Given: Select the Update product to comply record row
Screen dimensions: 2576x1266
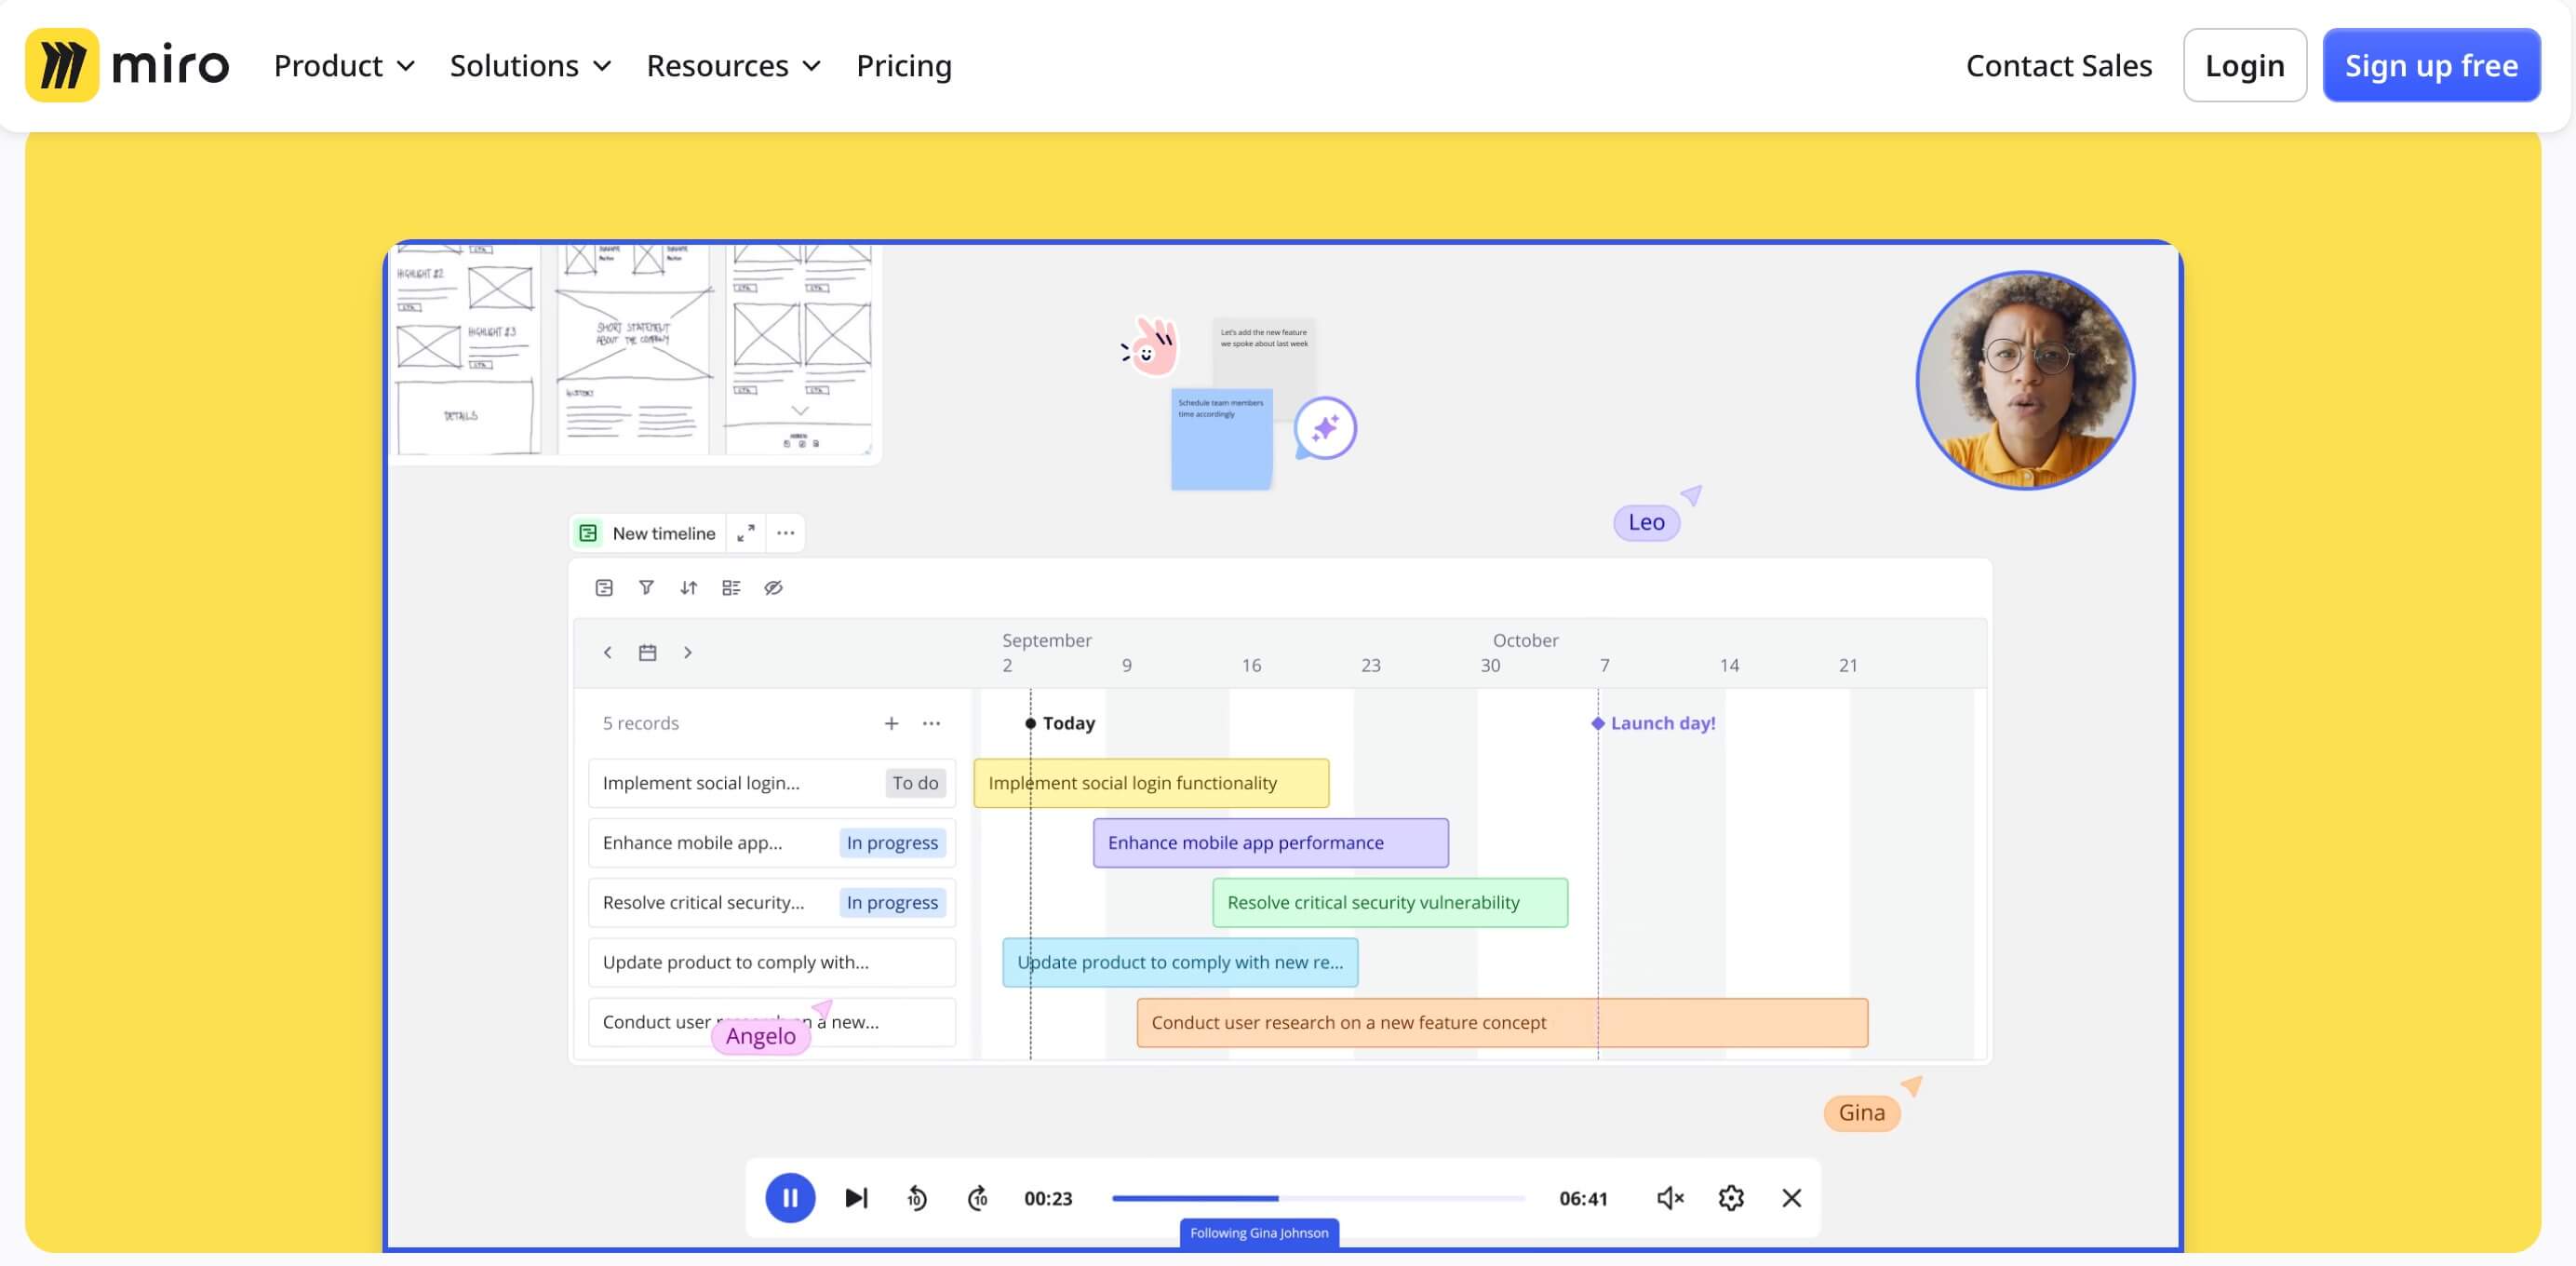Looking at the screenshot, I should pos(772,962).
